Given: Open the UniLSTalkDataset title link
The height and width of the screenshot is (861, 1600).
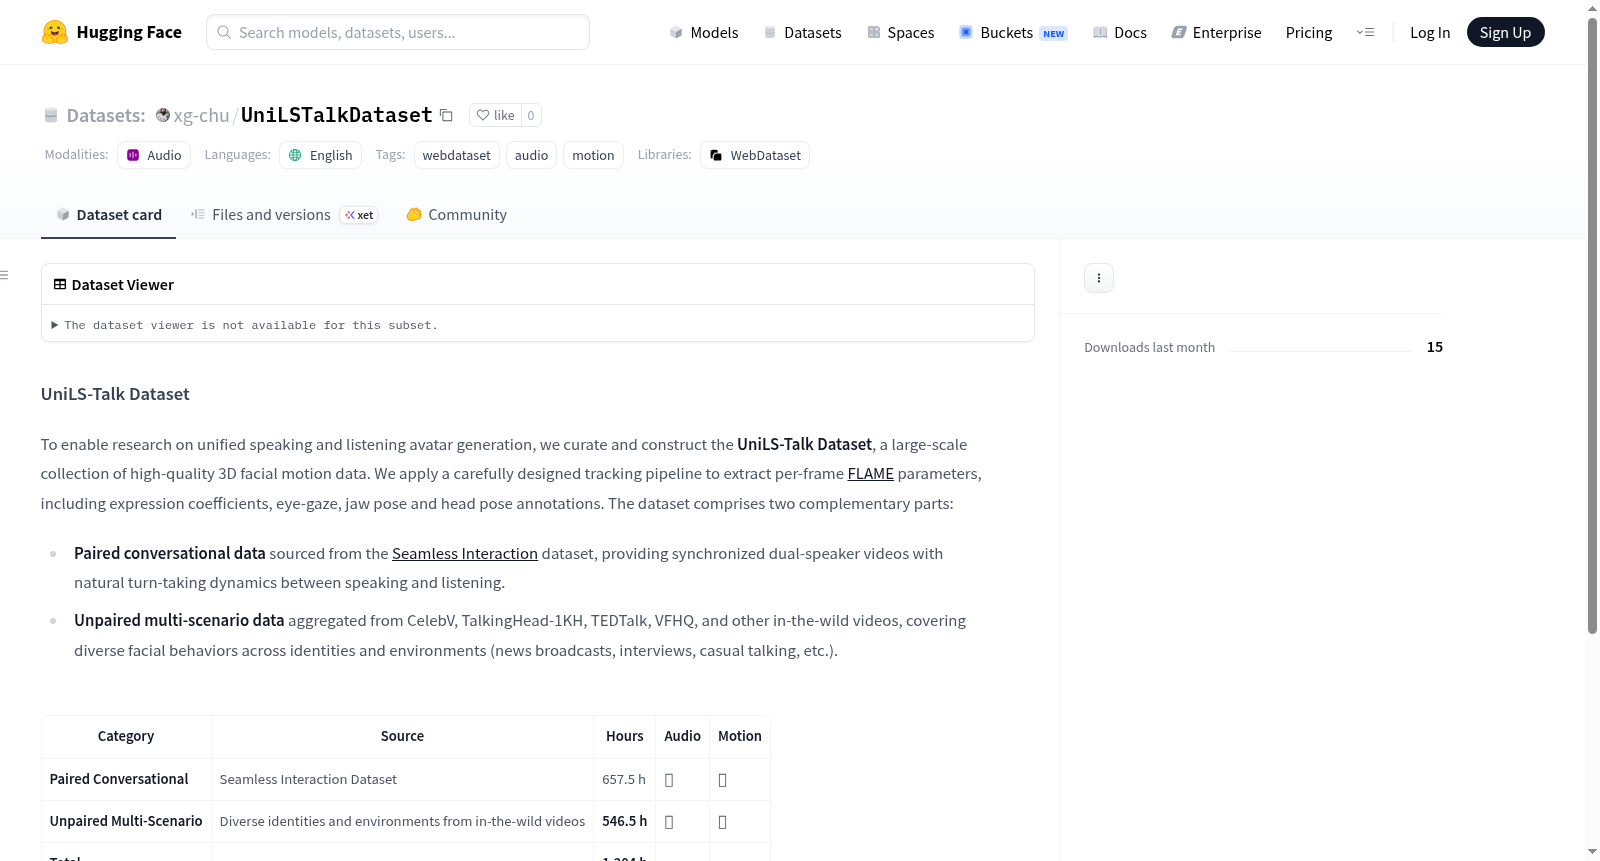Looking at the screenshot, I should (x=337, y=115).
